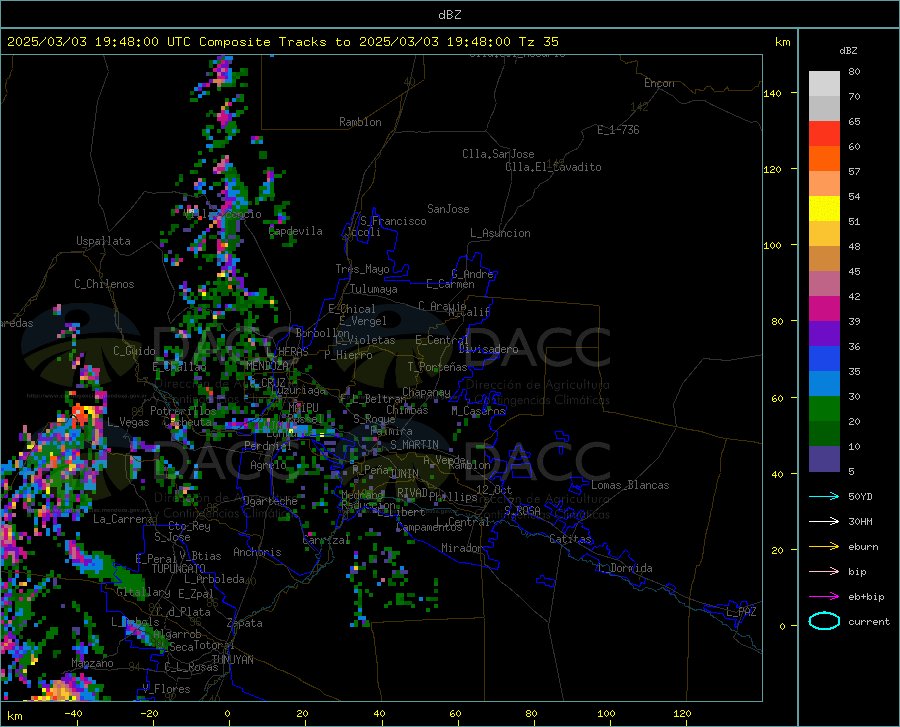Click the S_MARTIN label

point(414,445)
